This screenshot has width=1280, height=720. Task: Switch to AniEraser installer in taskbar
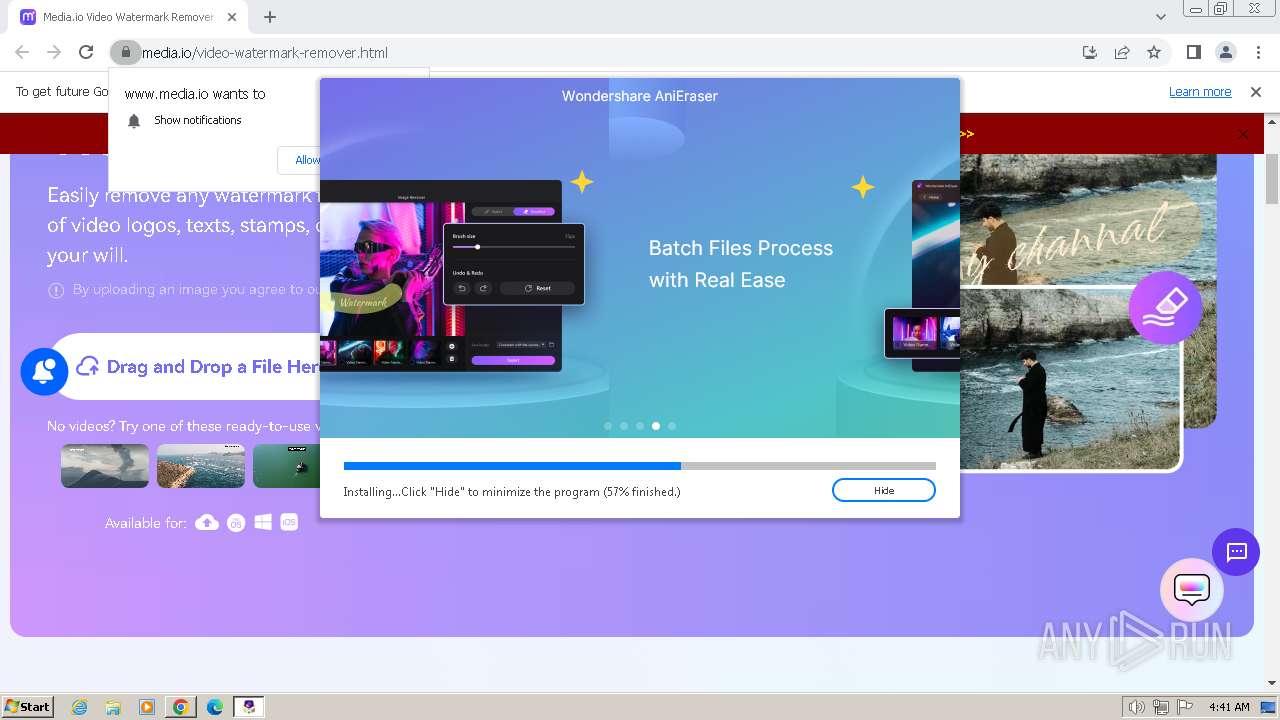coord(249,707)
